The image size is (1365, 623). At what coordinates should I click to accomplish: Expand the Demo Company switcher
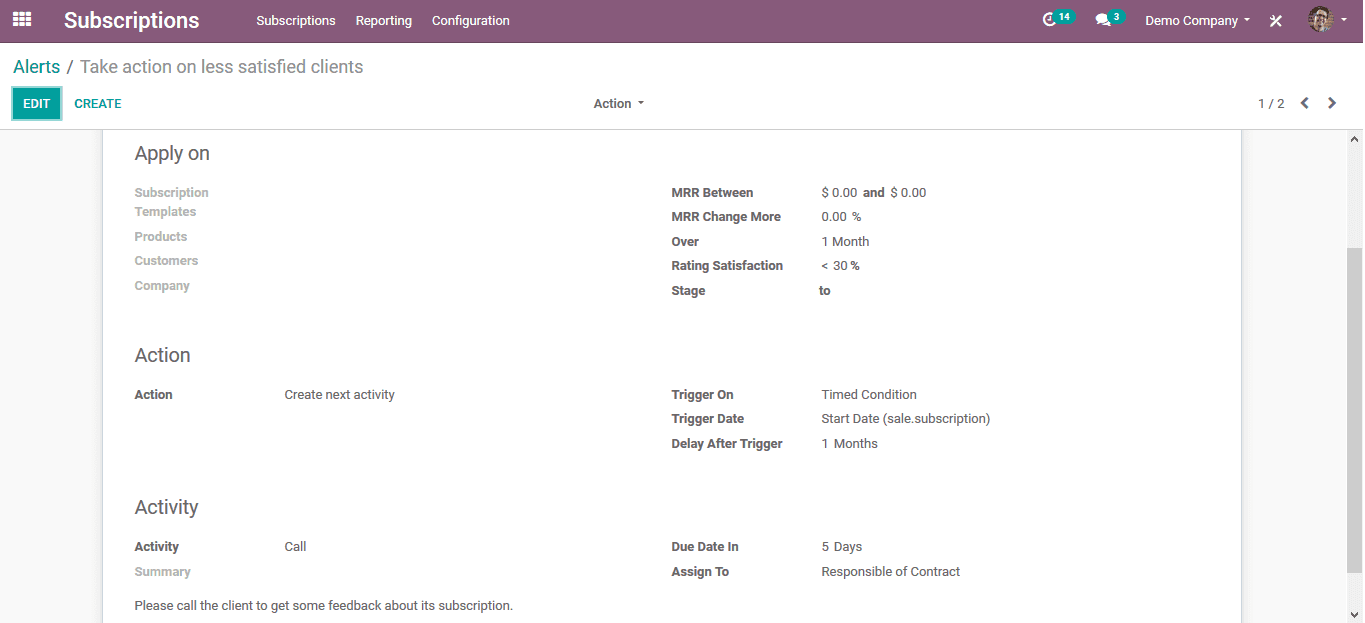[1197, 20]
